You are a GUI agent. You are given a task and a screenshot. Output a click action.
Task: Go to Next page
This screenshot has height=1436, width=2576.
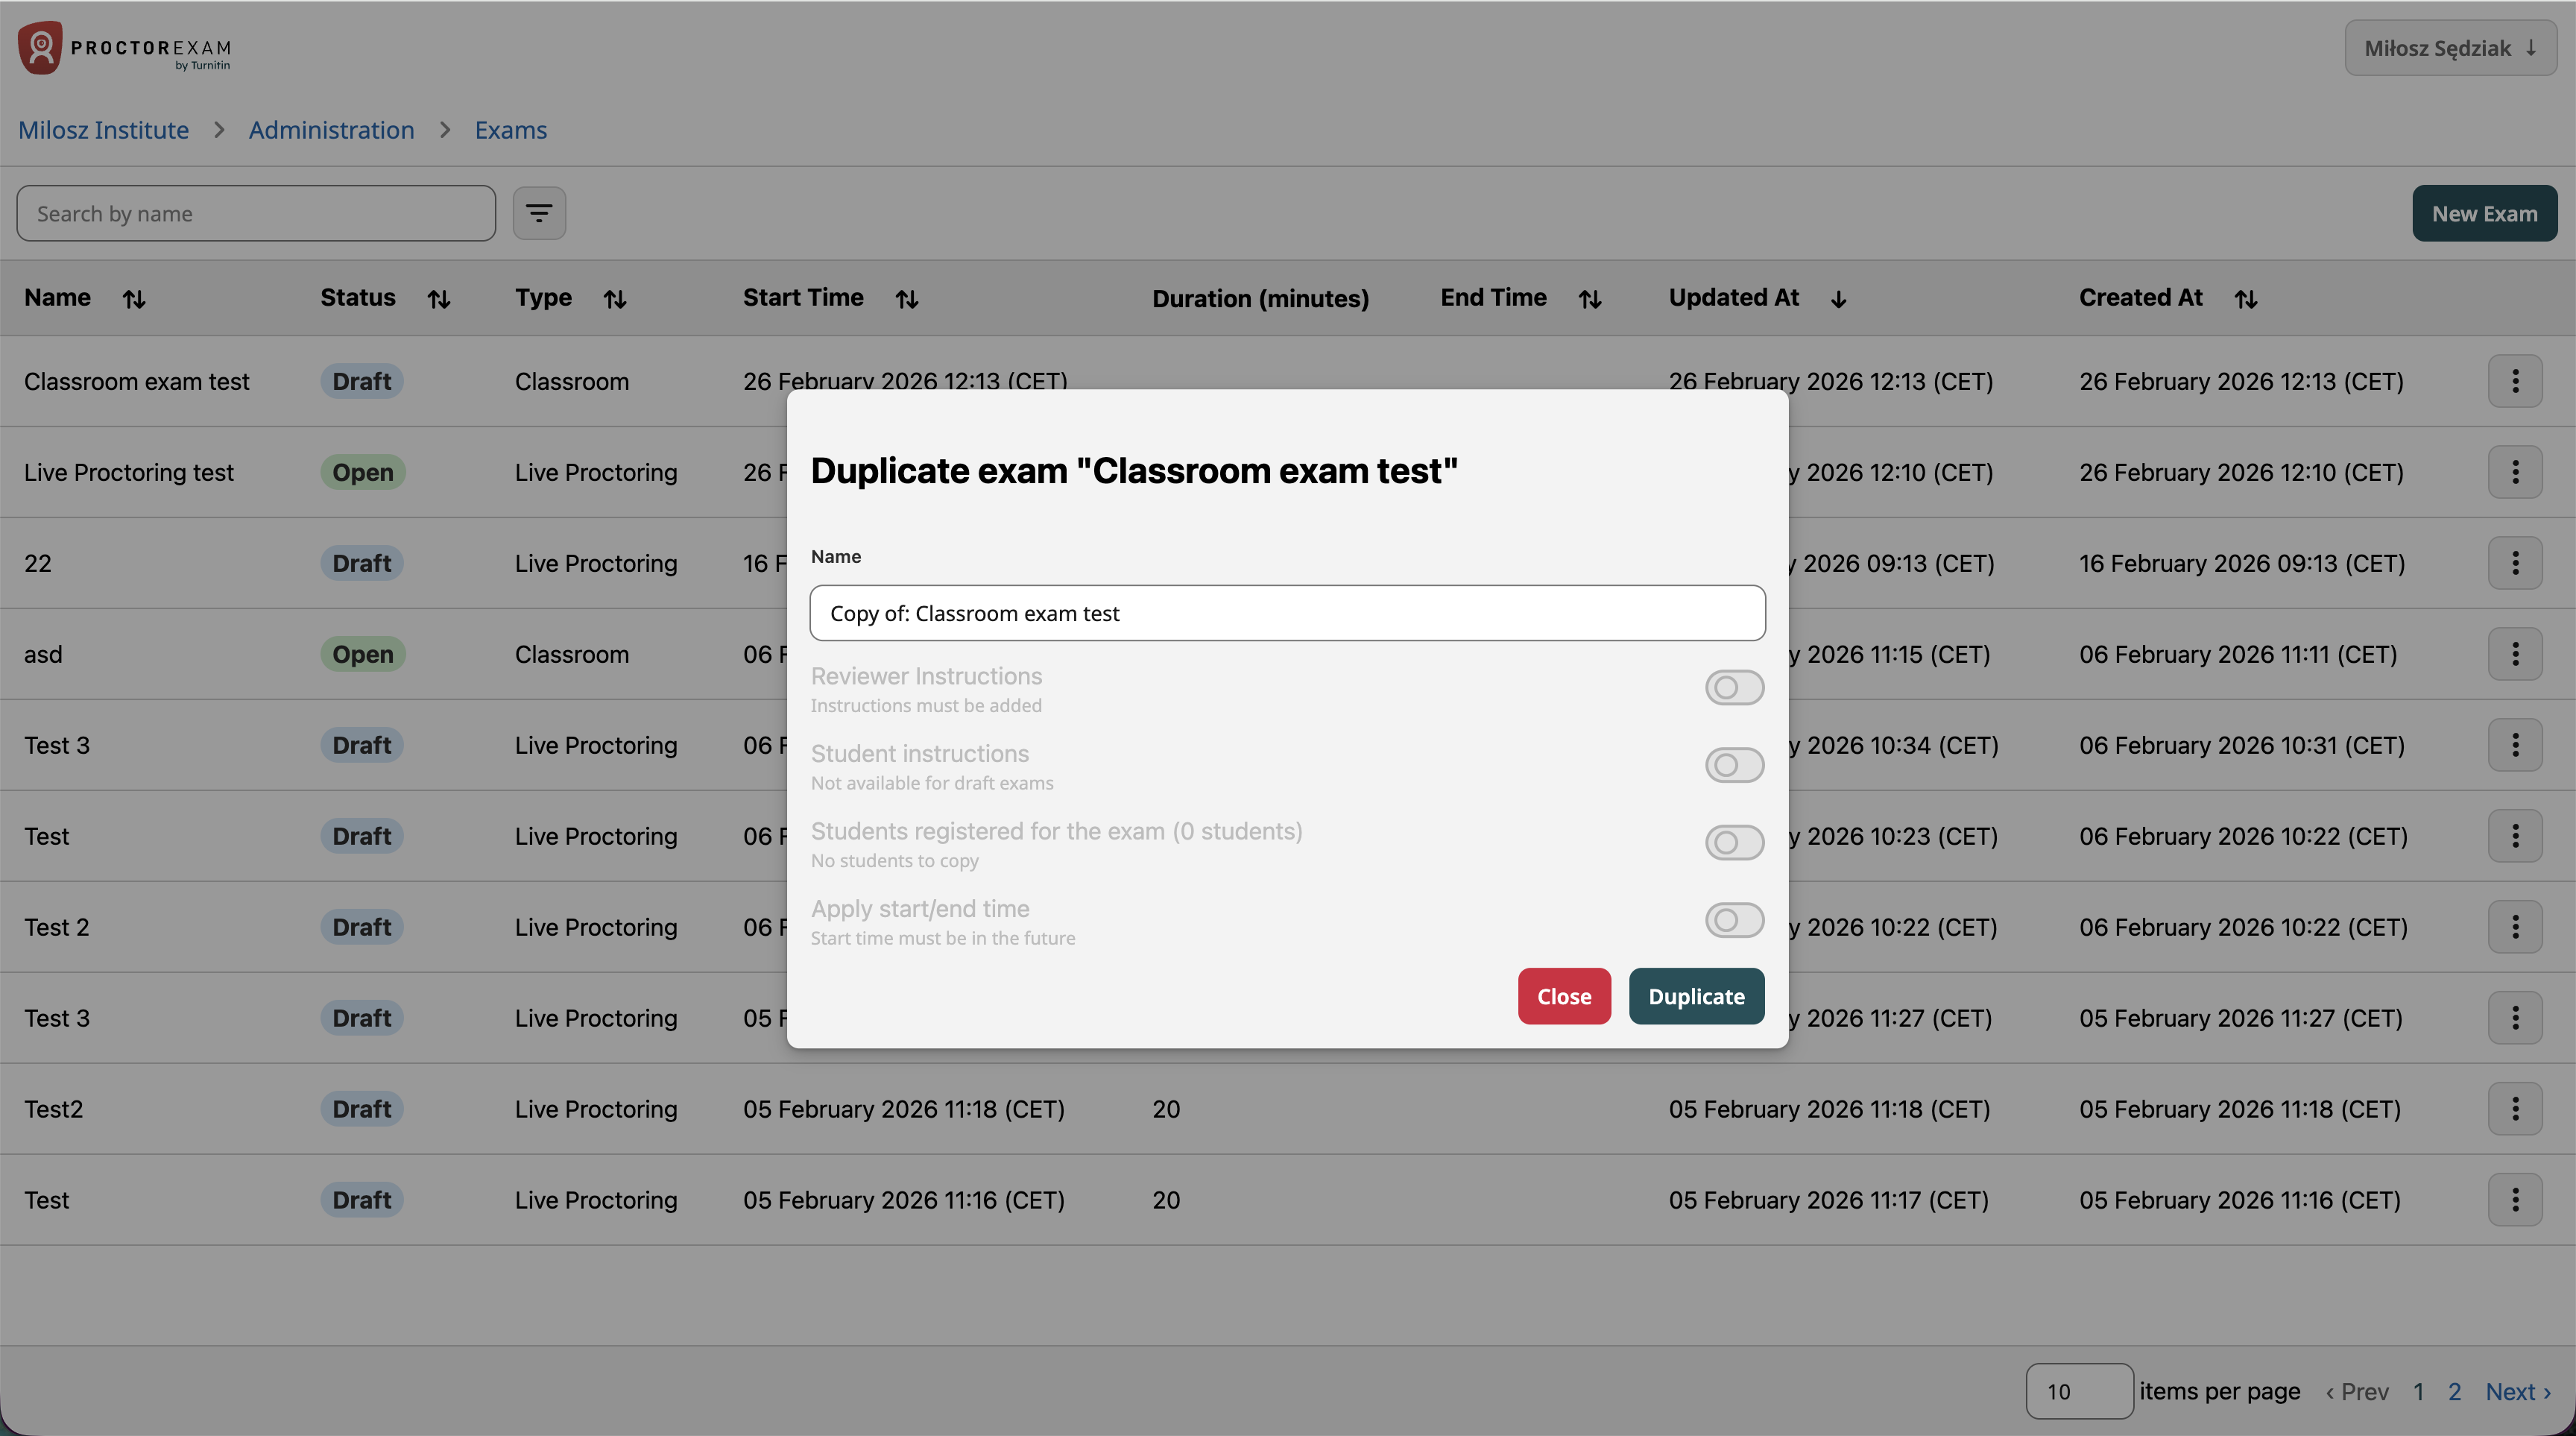click(x=2518, y=1392)
